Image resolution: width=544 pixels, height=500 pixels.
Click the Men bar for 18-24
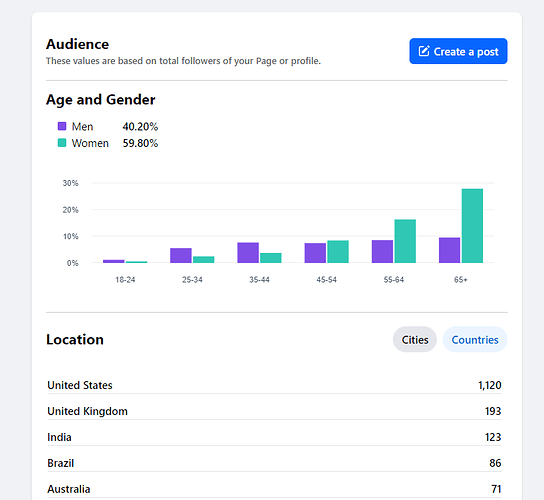click(114, 261)
